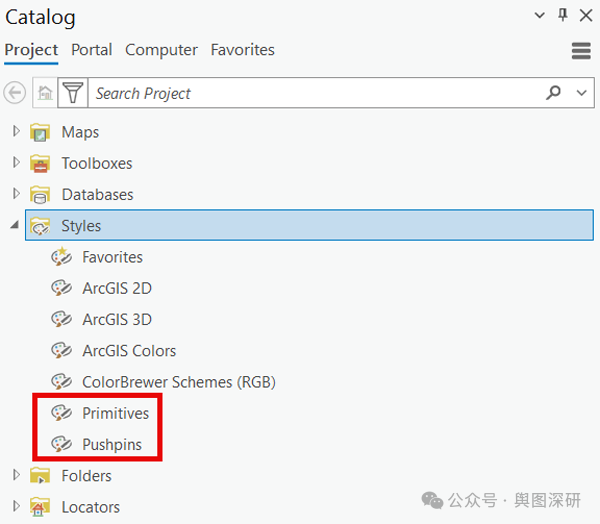
Task: Switch to the Computer tab
Action: 161,50
